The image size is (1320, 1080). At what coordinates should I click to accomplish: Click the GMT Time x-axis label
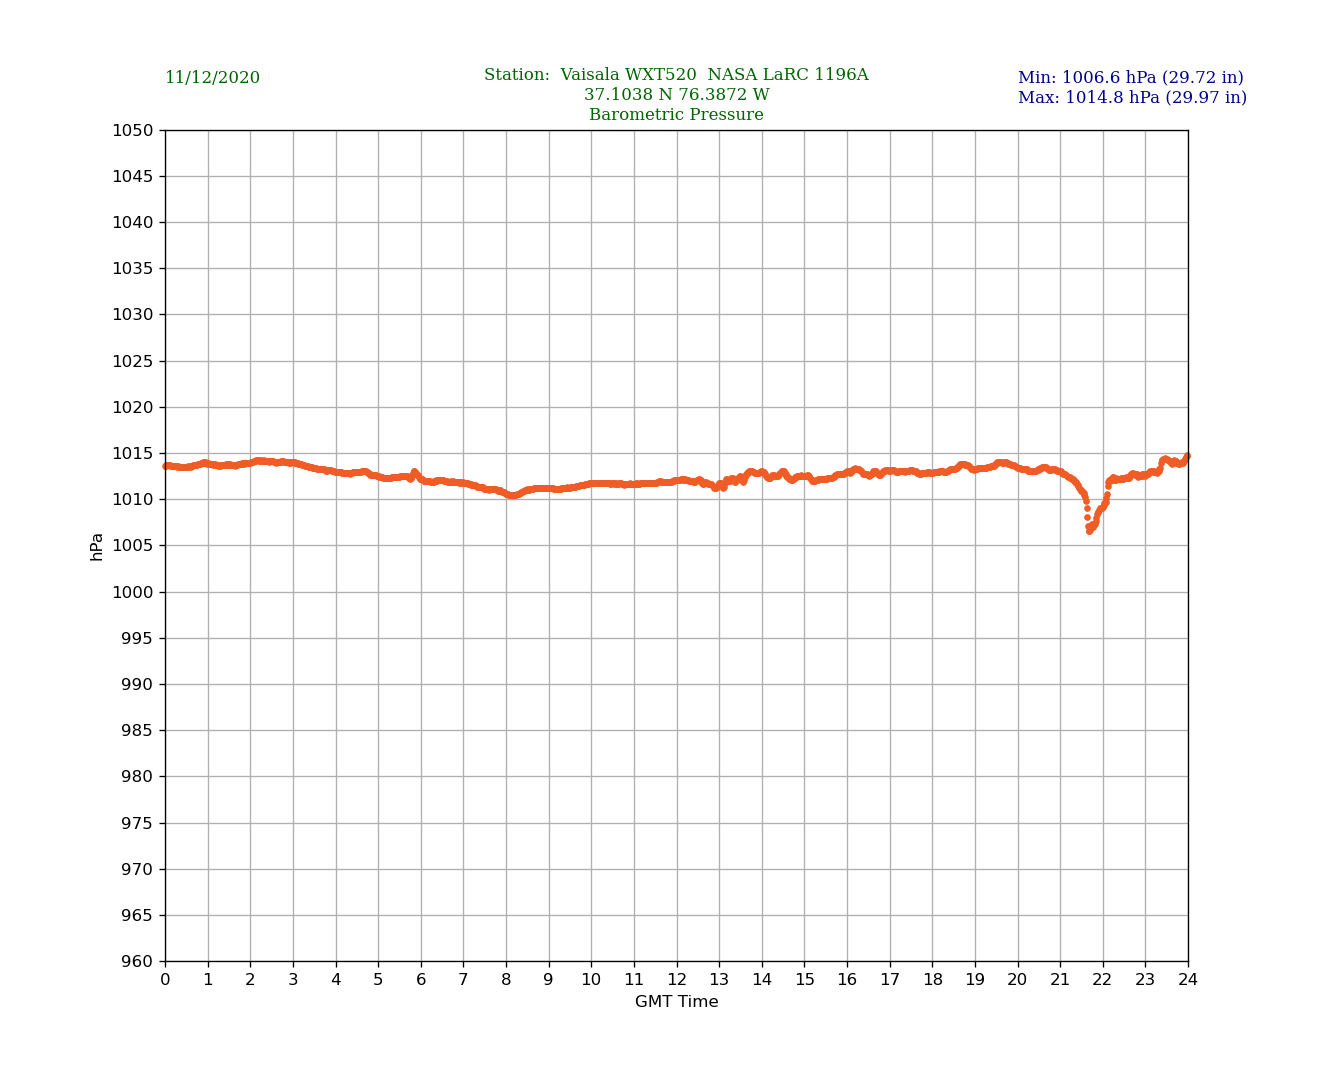click(676, 1002)
